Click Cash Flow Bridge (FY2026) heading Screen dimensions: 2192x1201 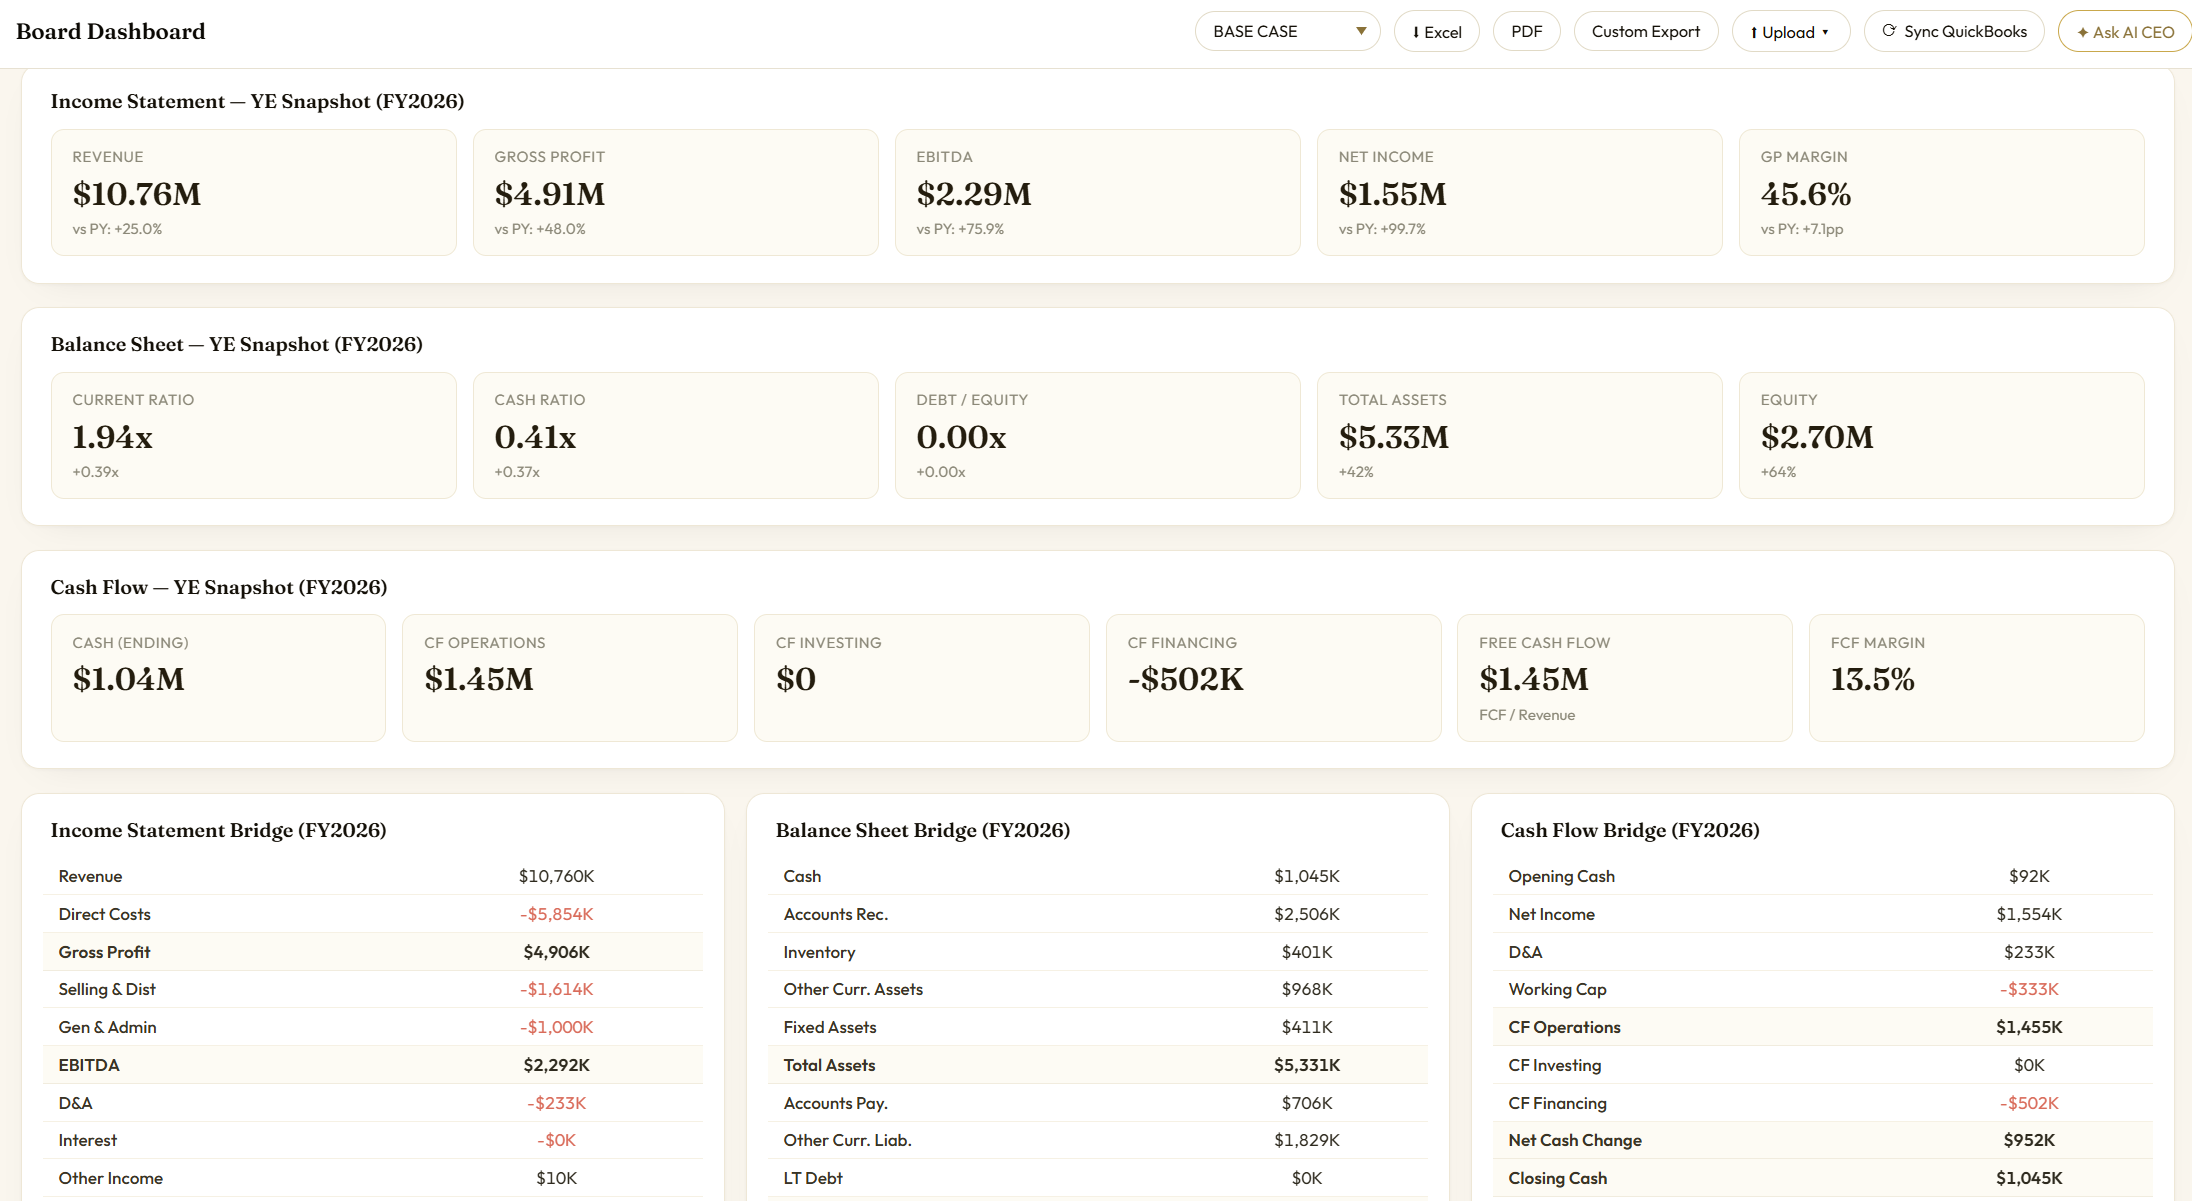click(1630, 830)
